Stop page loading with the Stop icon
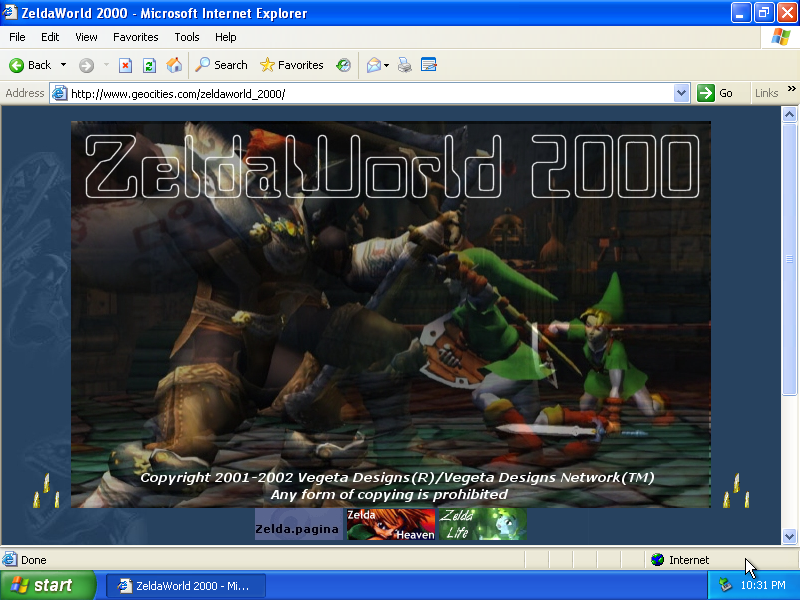 click(x=125, y=65)
